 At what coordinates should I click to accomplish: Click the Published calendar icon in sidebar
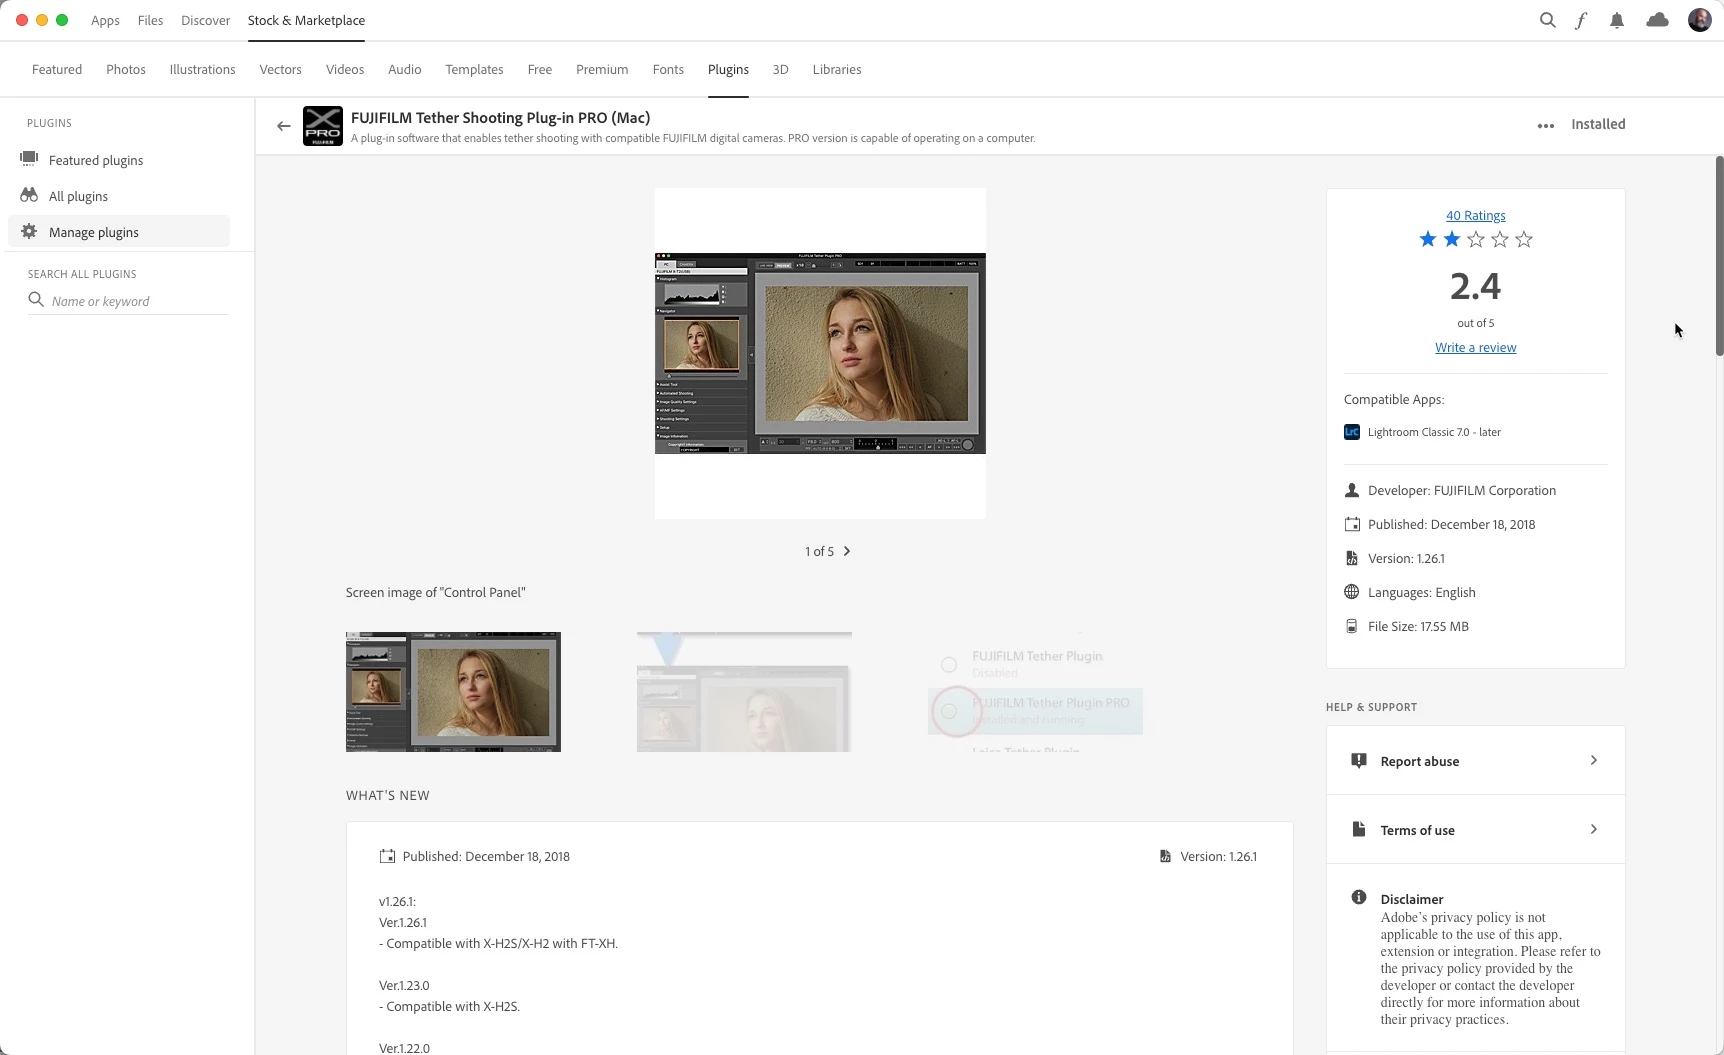coord(1352,524)
